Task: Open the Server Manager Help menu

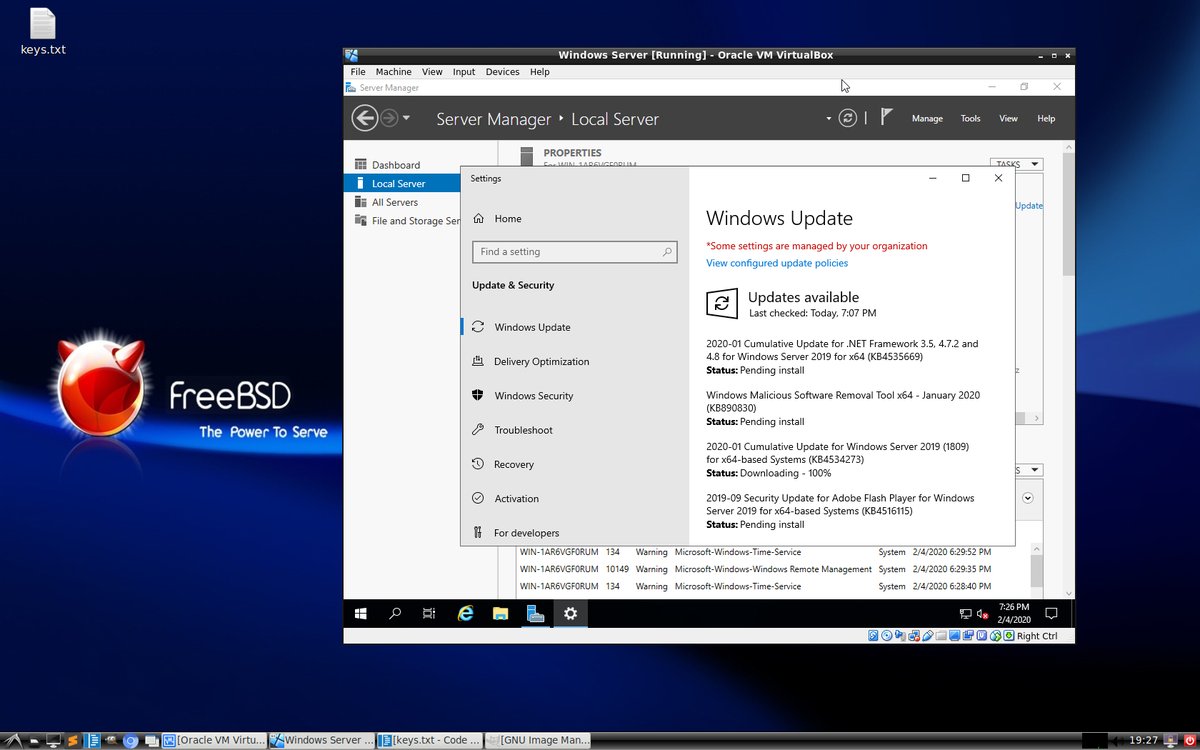Action: point(1046,118)
